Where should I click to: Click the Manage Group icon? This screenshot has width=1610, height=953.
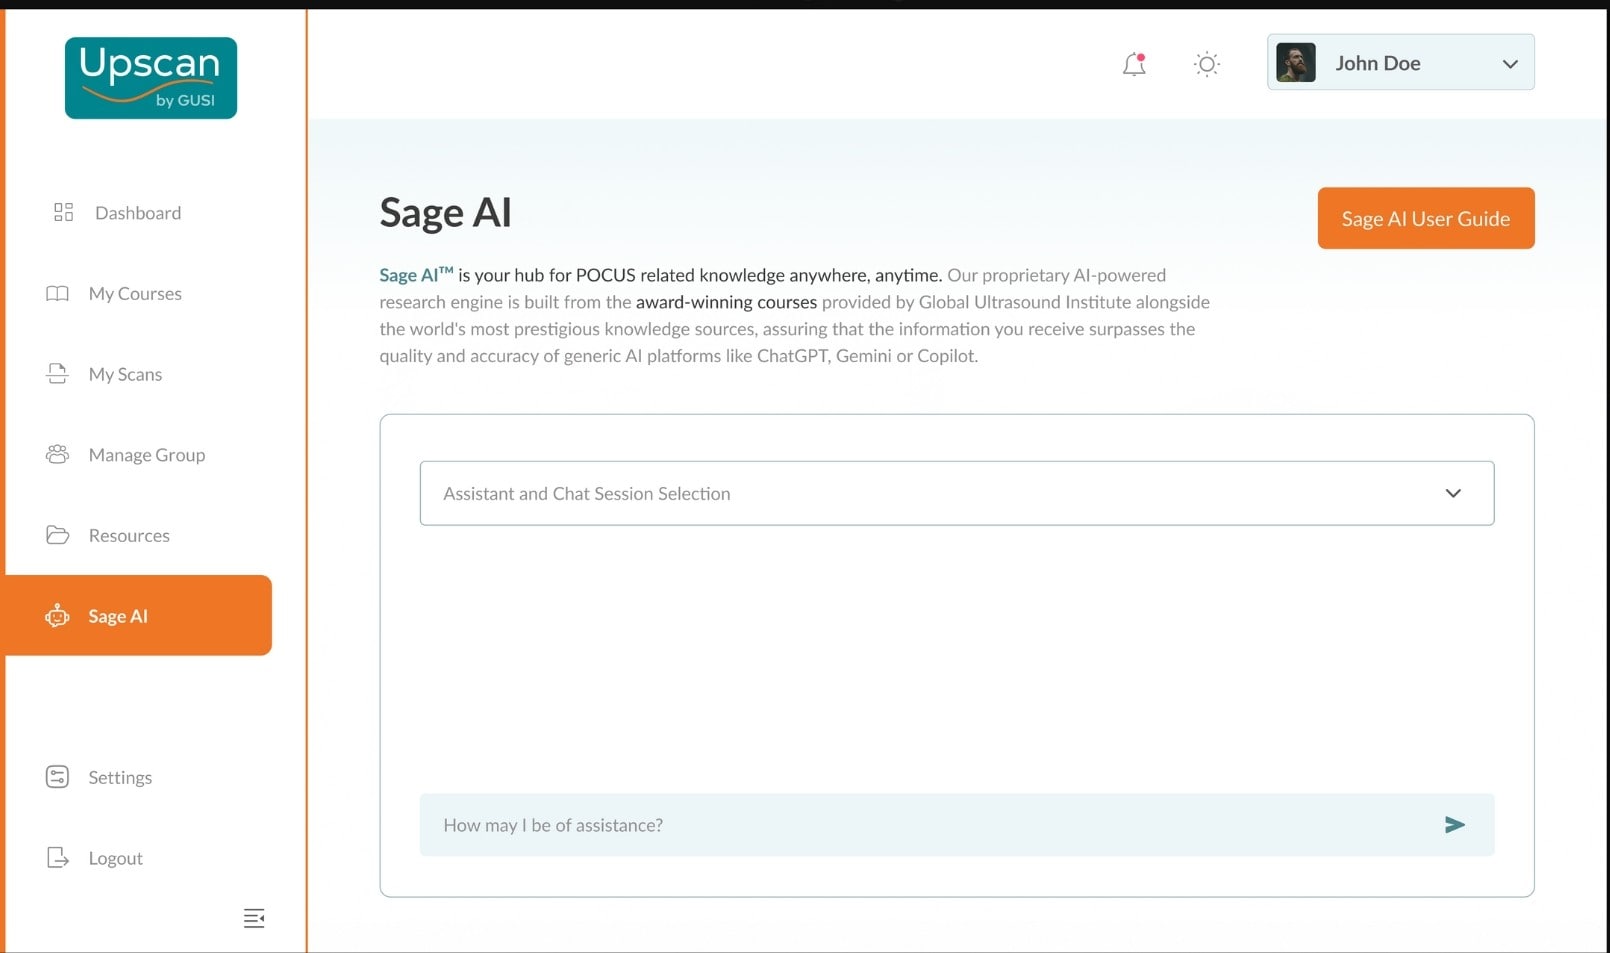[58, 454]
